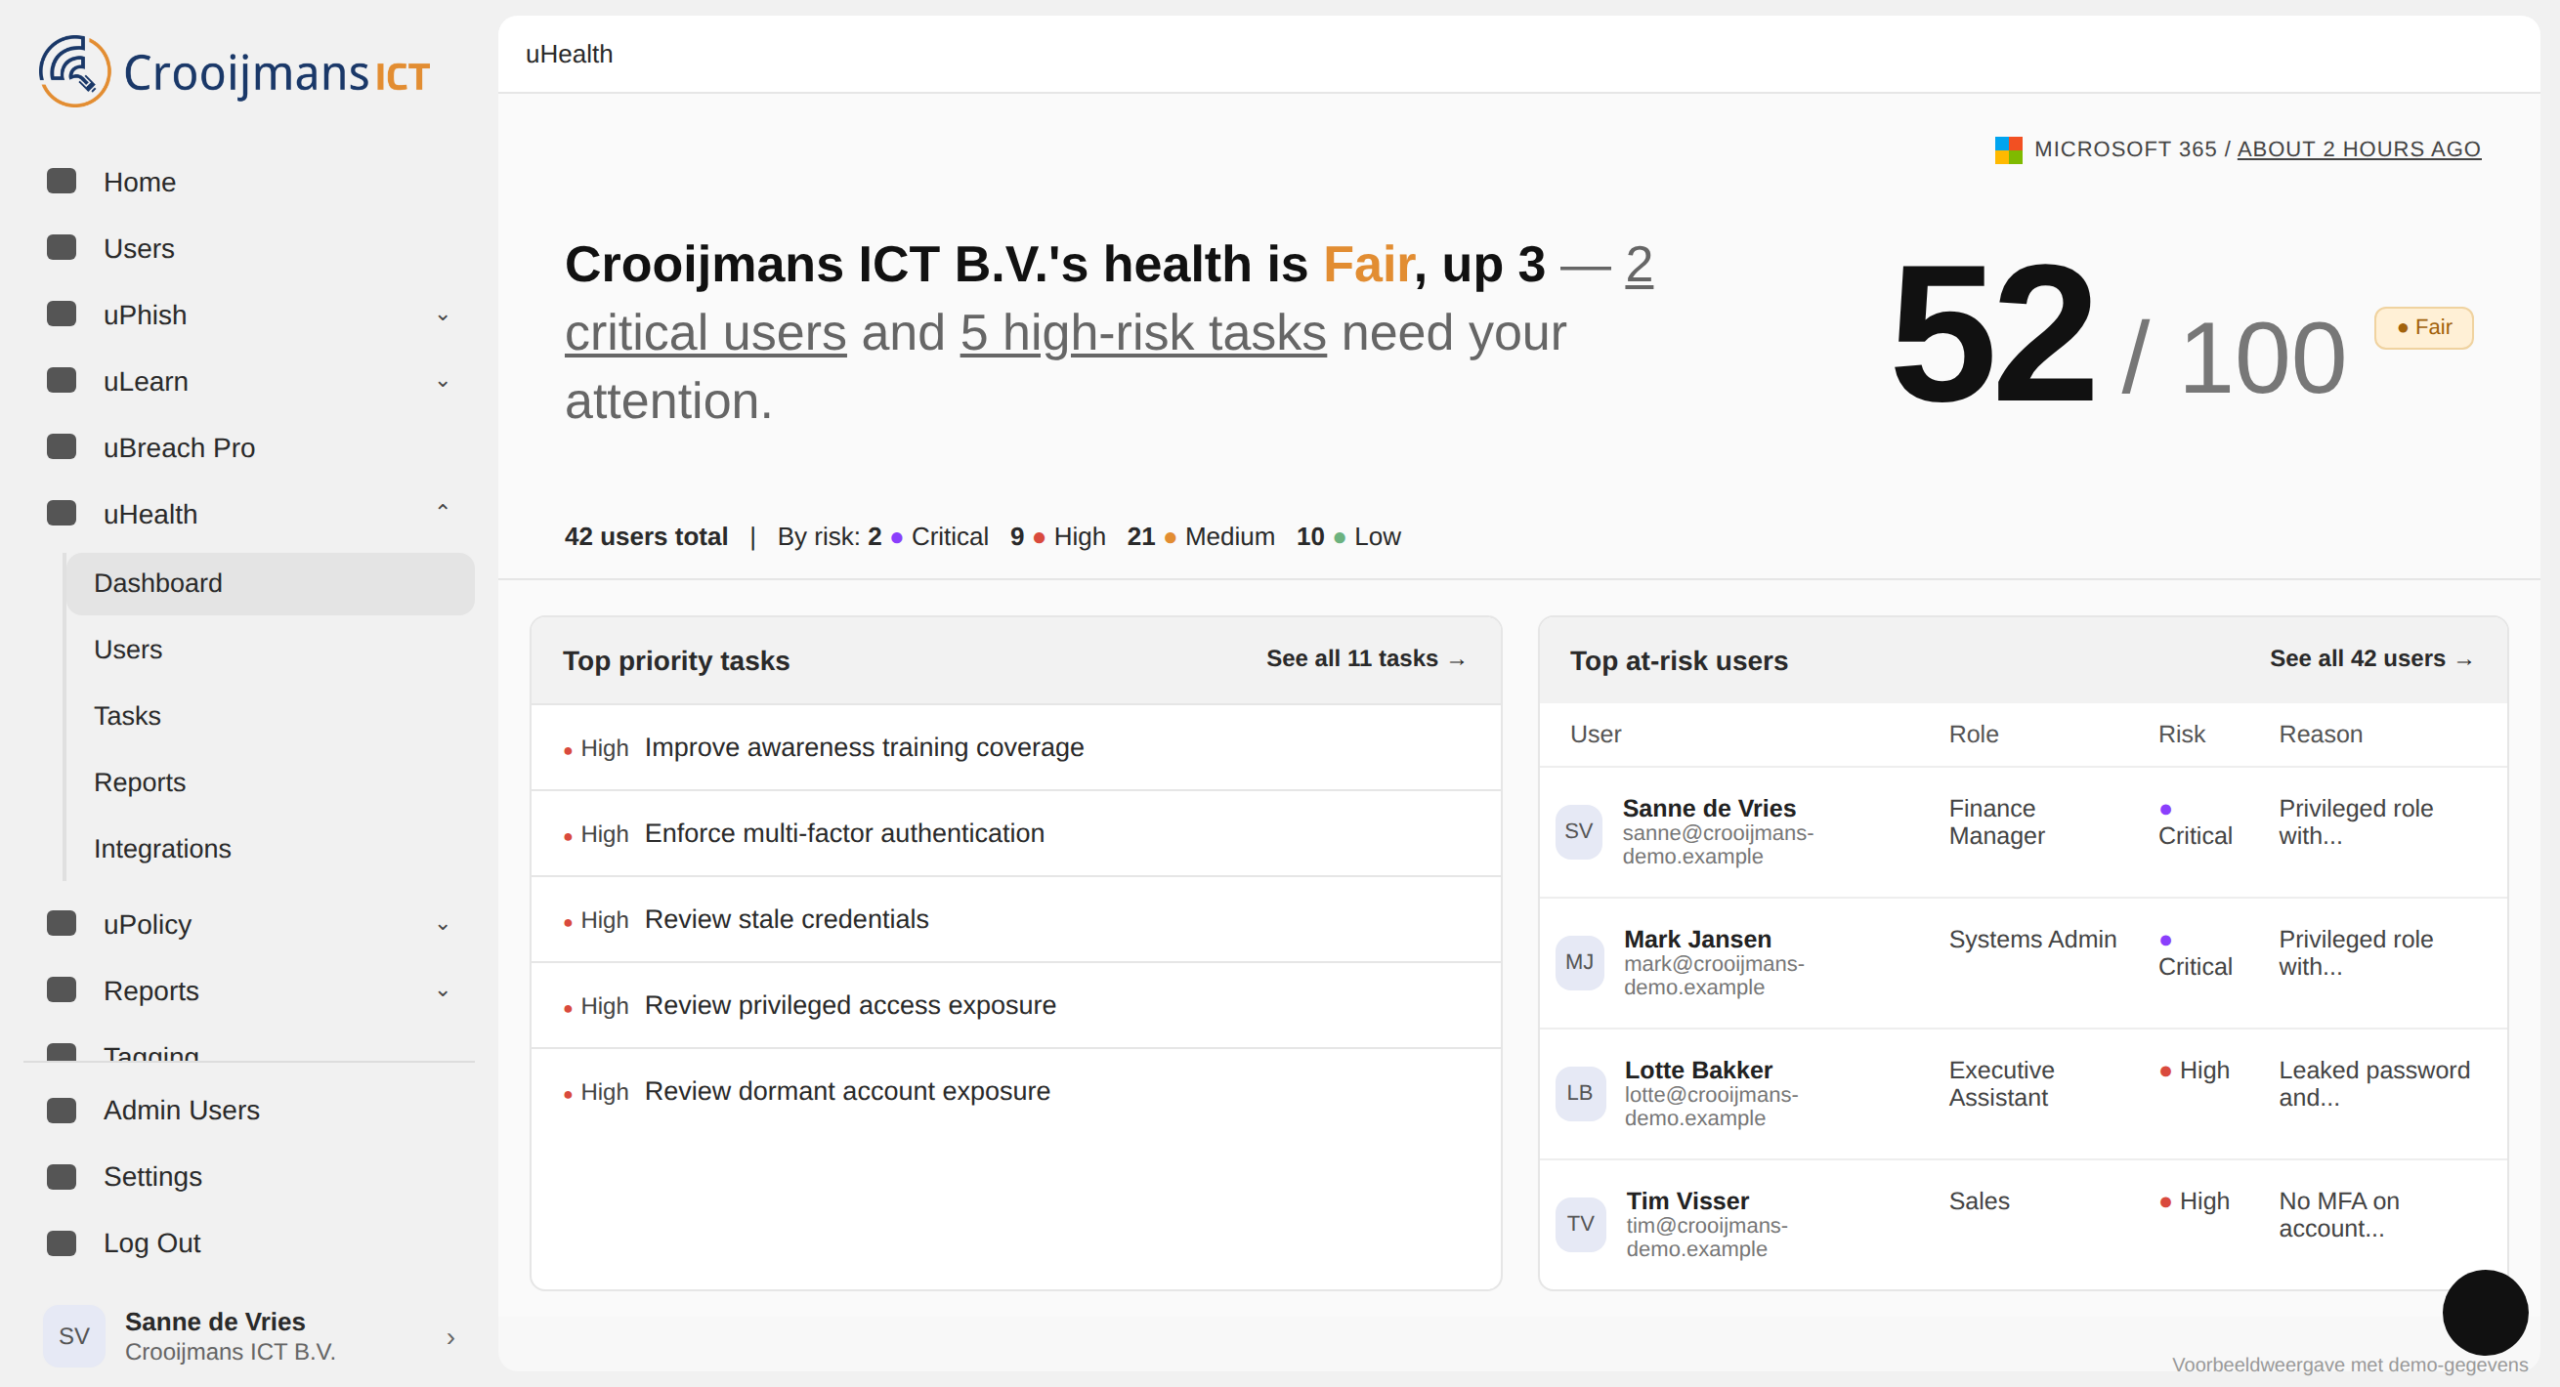Viewport: 2560px width, 1387px height.
Task: Click the Risk column header
Action: click(x=2181, y=734)
